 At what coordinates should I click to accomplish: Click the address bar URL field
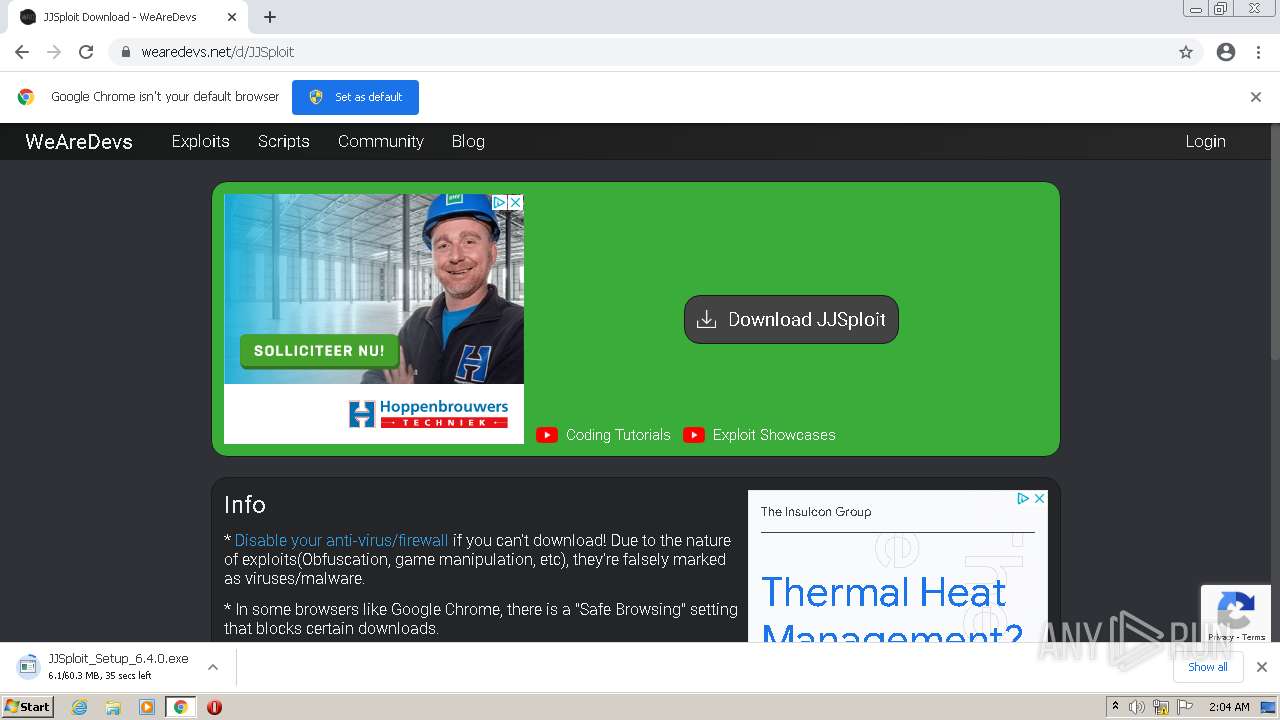(x=640, y=52)
